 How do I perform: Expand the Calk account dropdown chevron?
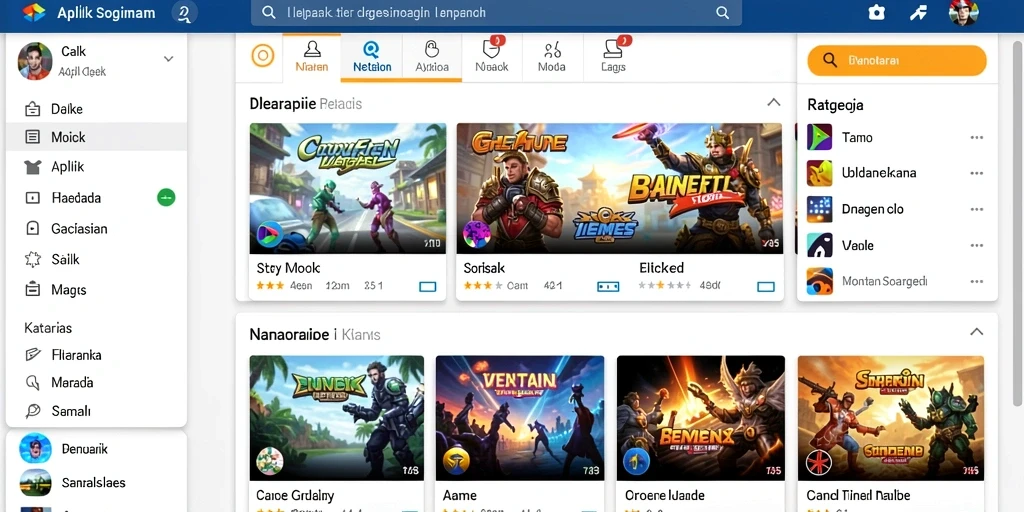[168, 59]
